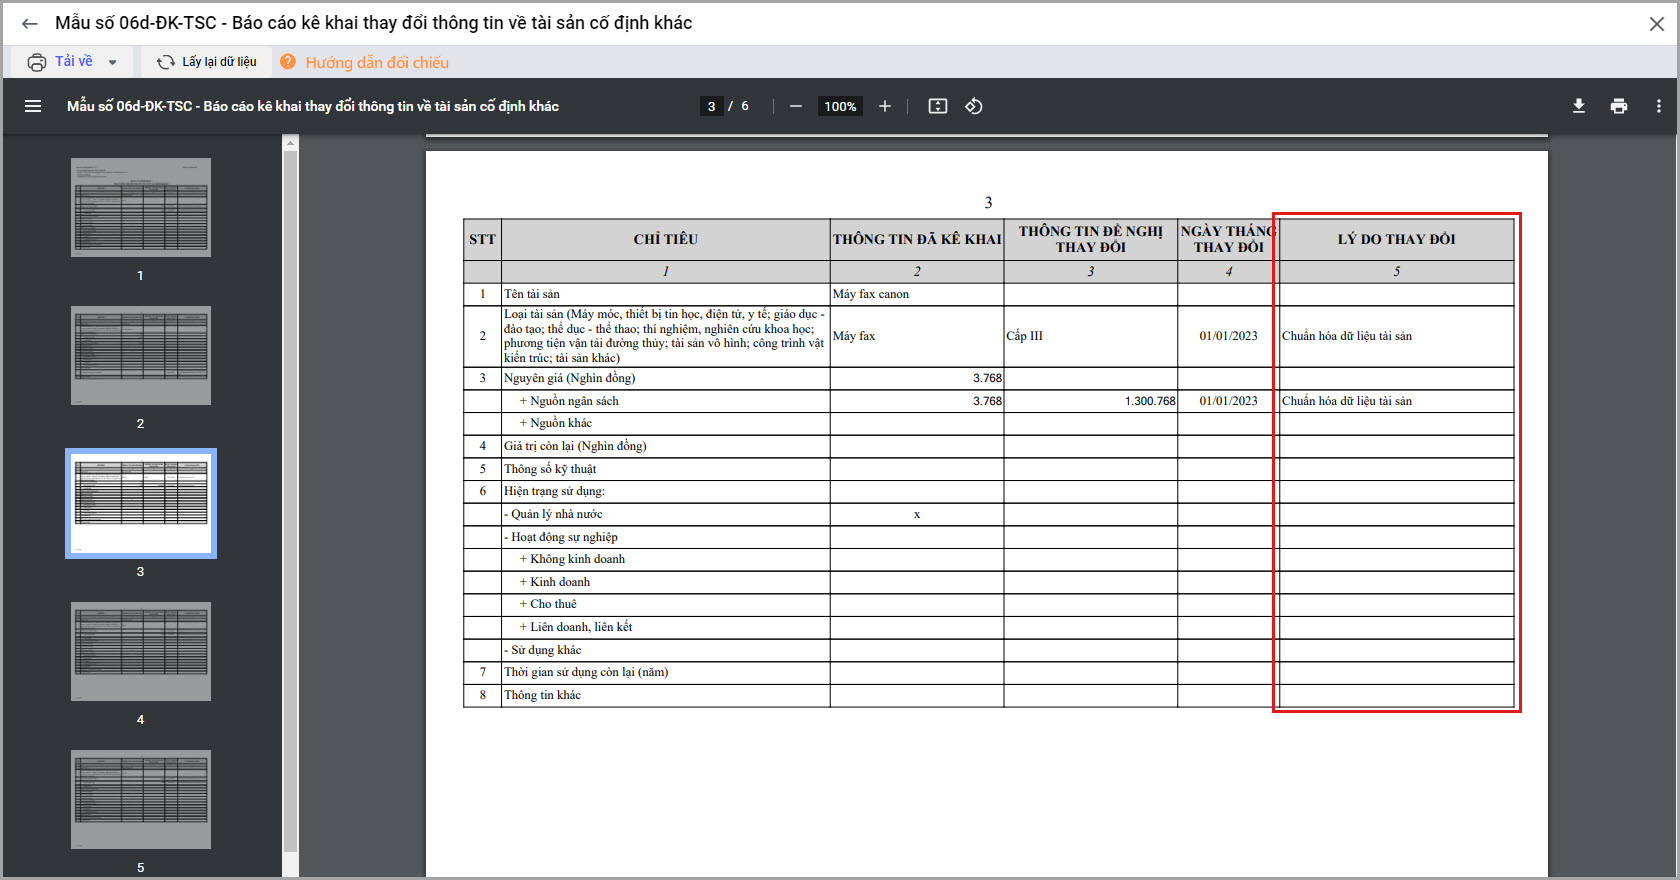The height and width of the screenshot is (880, 1680).
Task: Open page 4 thumbnail
Action: point(141,651)
